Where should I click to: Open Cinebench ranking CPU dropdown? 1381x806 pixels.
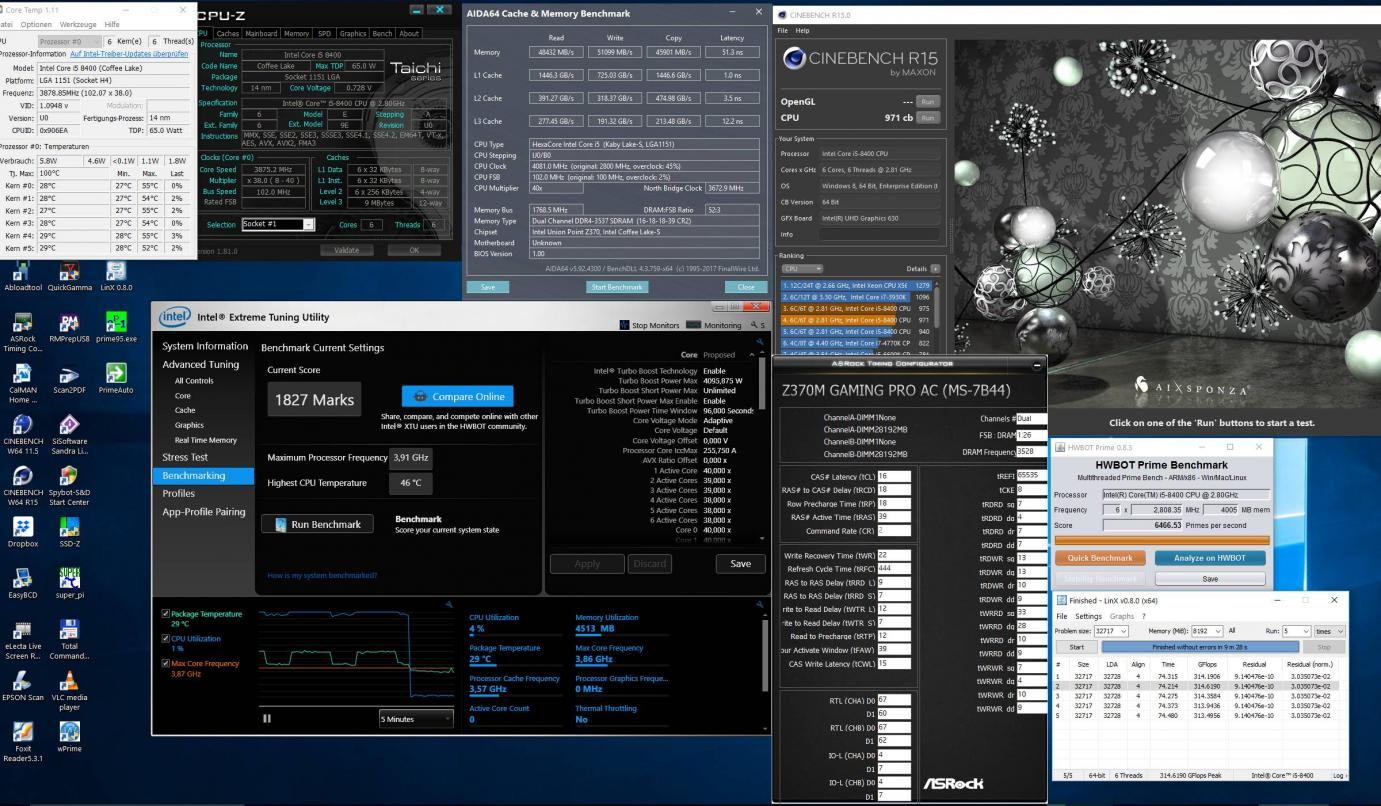tap(802, 269)
